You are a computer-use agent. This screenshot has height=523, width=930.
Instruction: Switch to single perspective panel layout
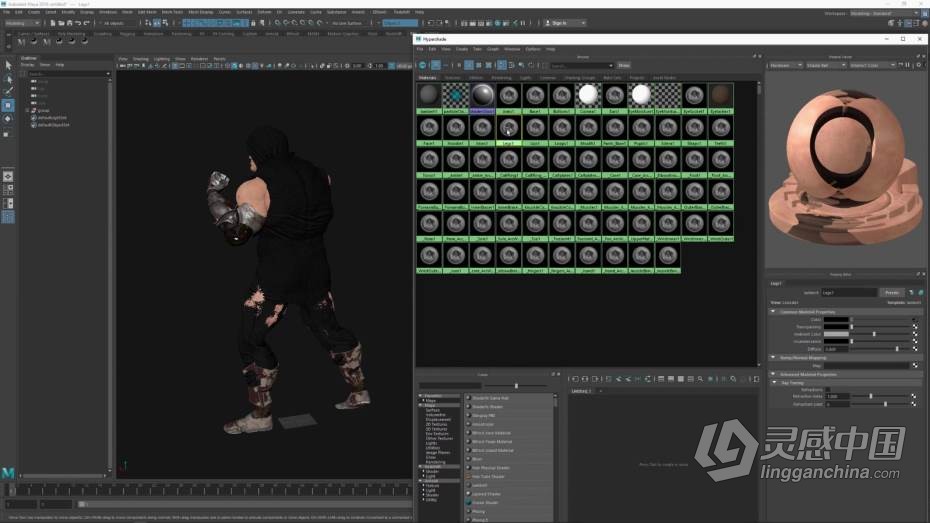click(8, 176)
